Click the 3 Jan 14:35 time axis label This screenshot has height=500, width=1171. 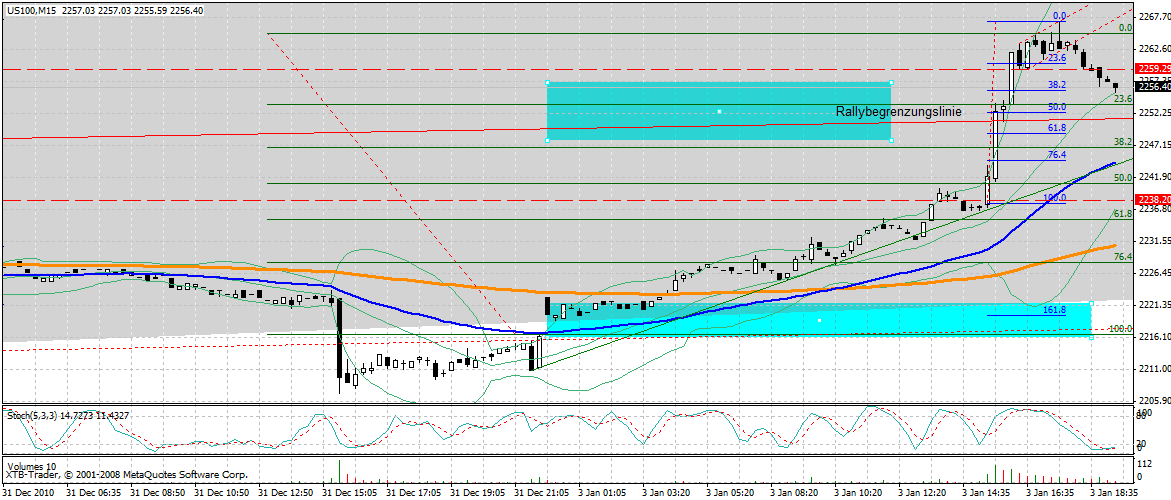[x=985, y=493]
